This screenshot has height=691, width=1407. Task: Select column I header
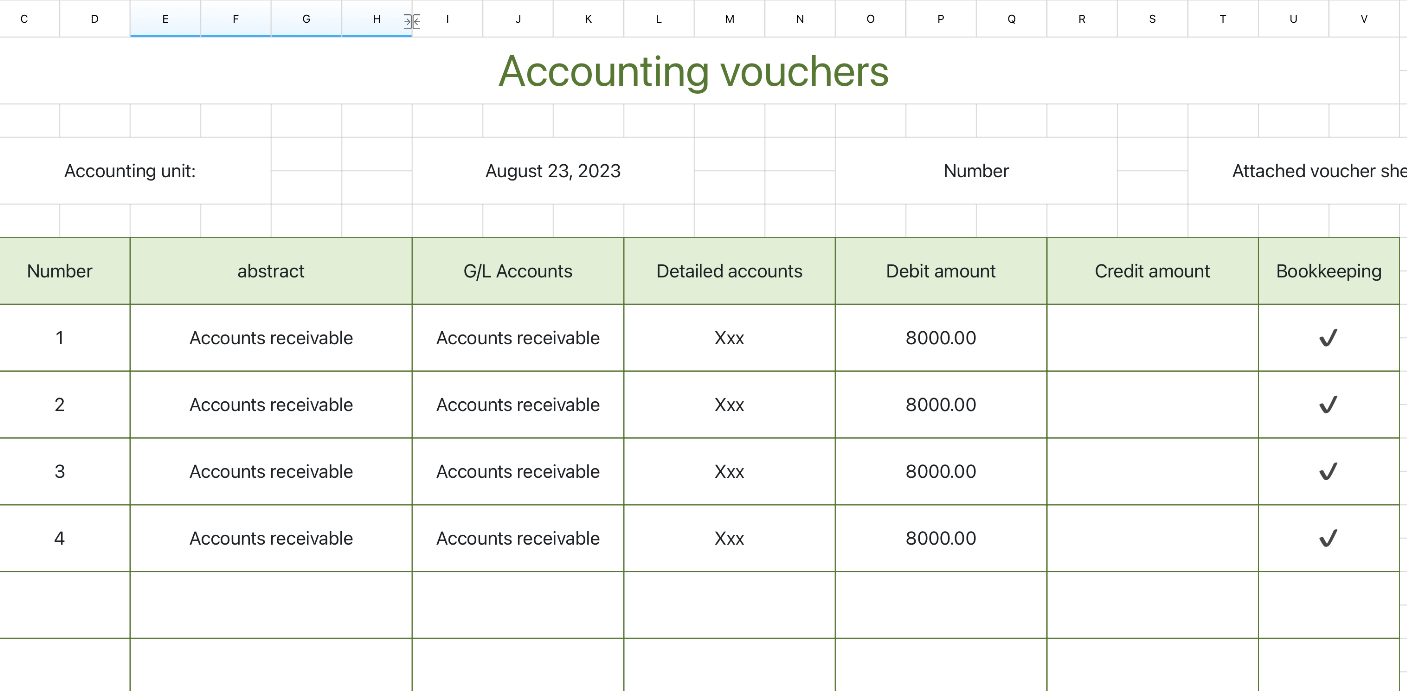point(447,19)
